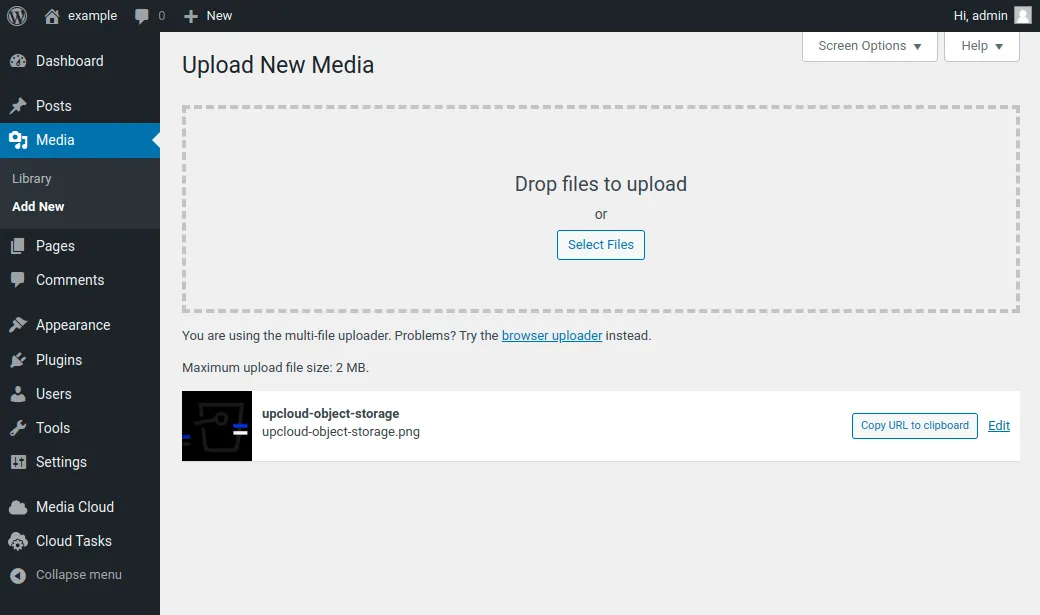Open Dashboard via its gauge icon
Screen dimensions: 1040x615
pos(18,61)
